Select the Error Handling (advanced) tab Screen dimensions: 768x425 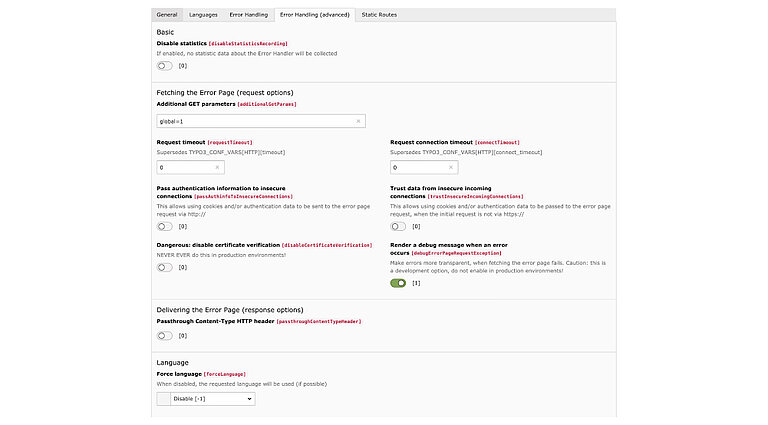[x=314, y=15]
